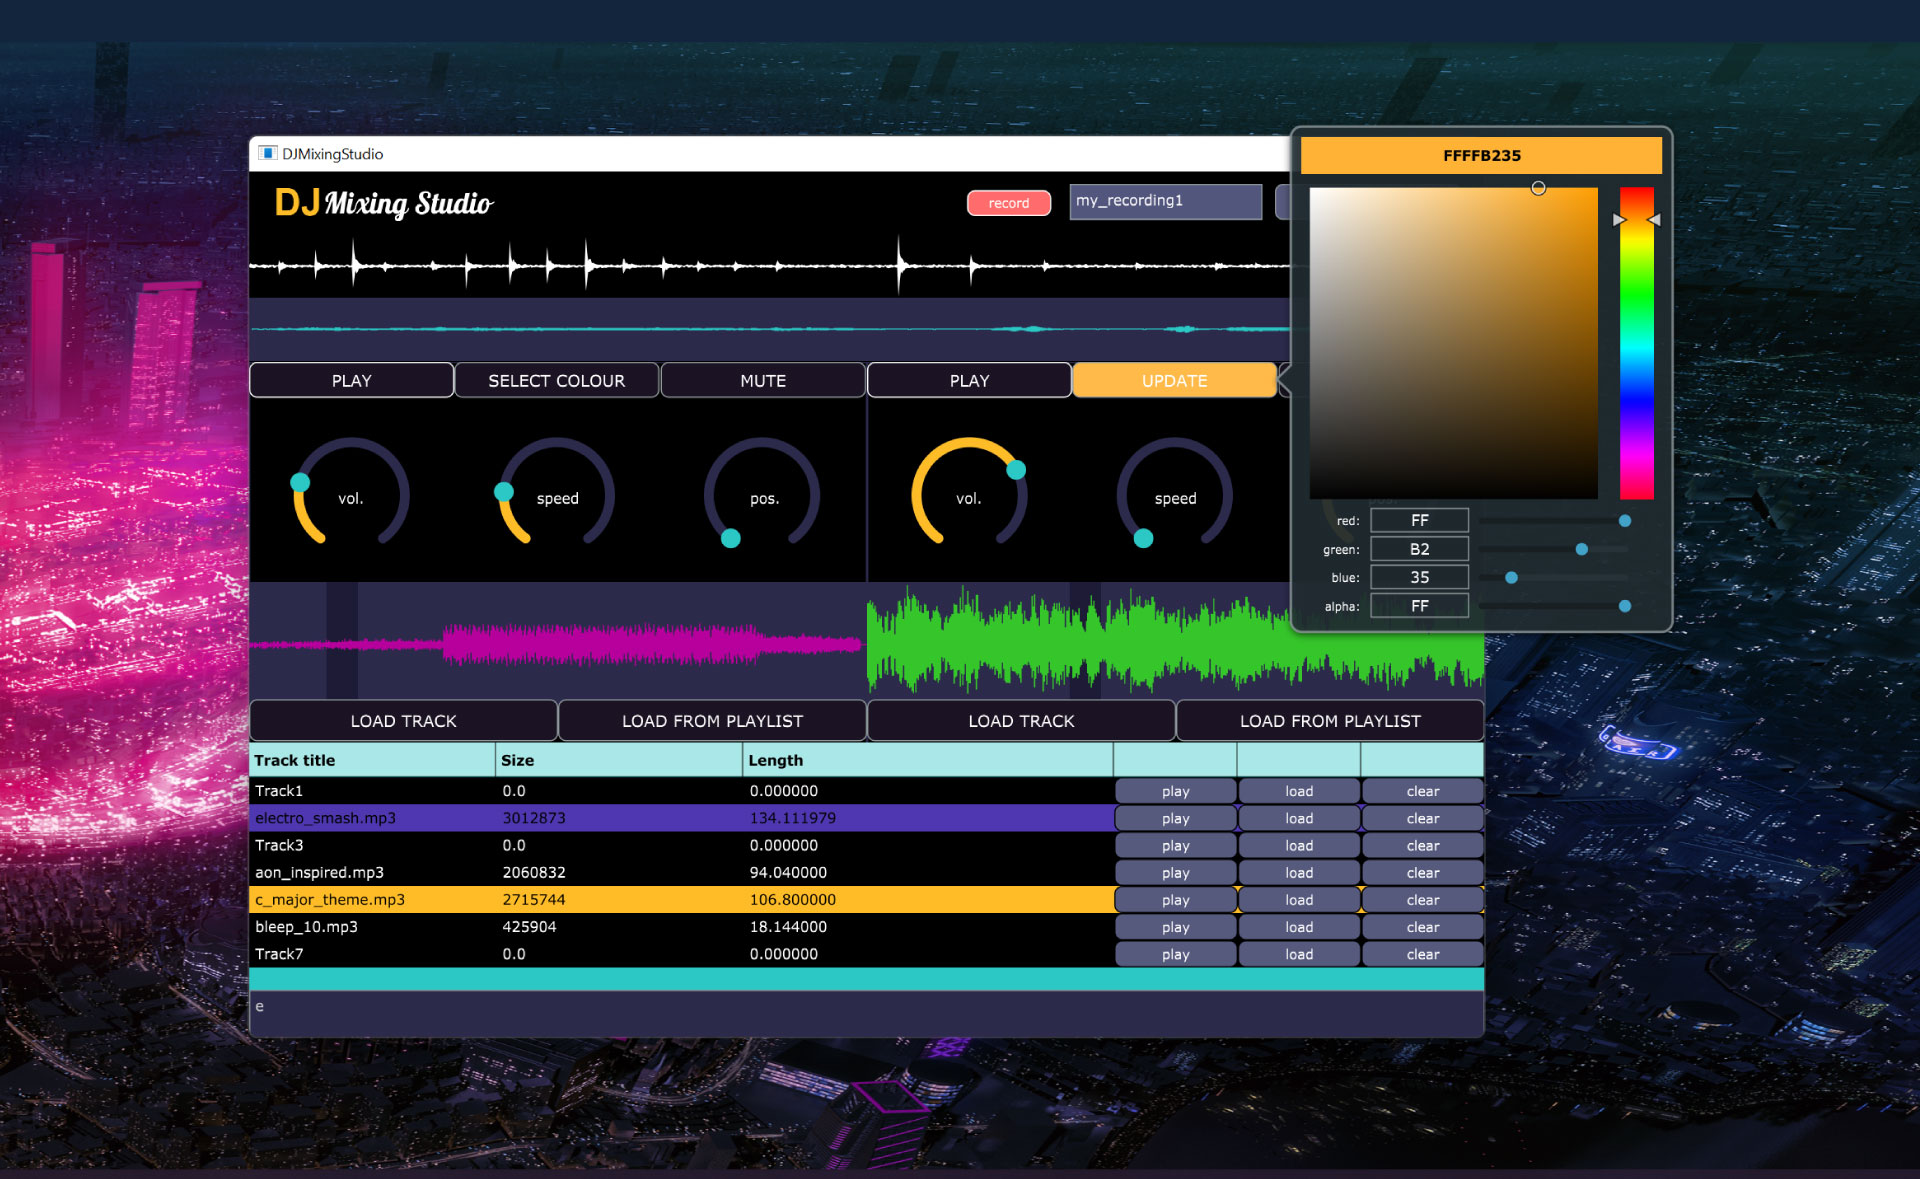
Task: Click right deck volume knob handle
Action: click(x=1016, y=469)
